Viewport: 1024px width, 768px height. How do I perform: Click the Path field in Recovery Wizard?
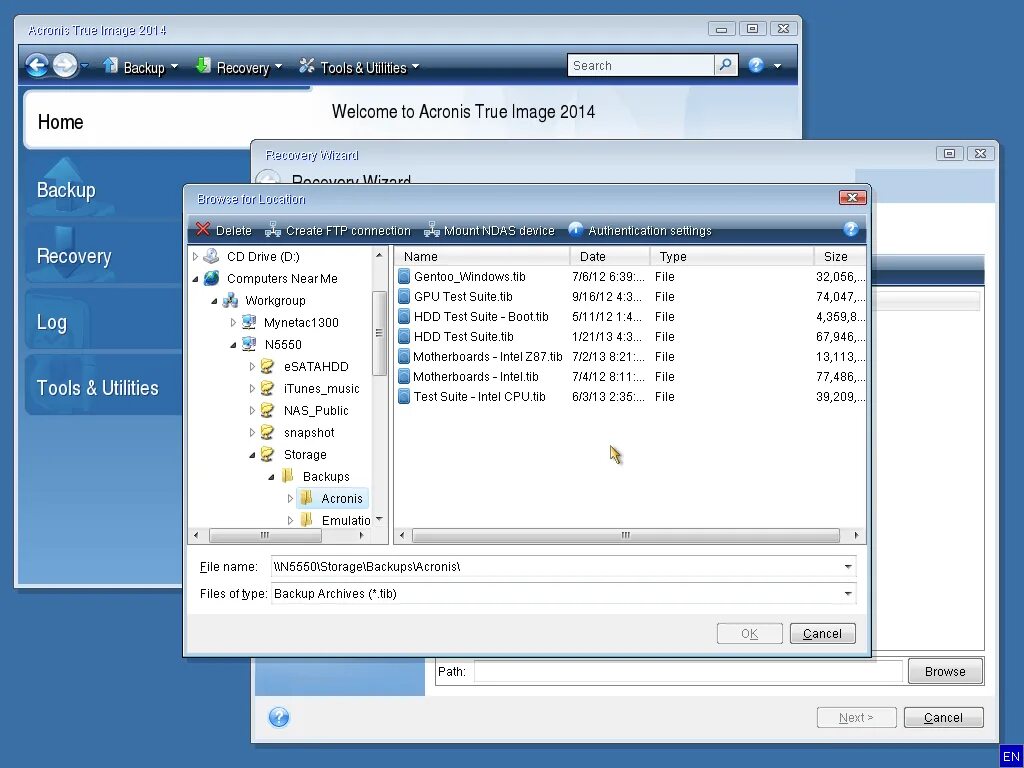[x=688, y=671]
